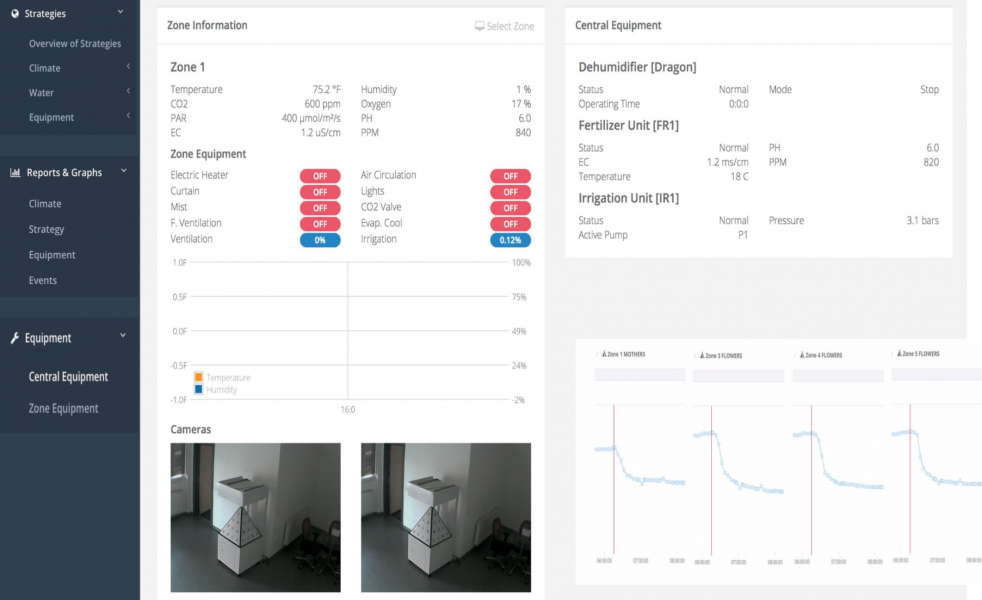
Task: Open Overview of Strategies
Action: point(75,44)
